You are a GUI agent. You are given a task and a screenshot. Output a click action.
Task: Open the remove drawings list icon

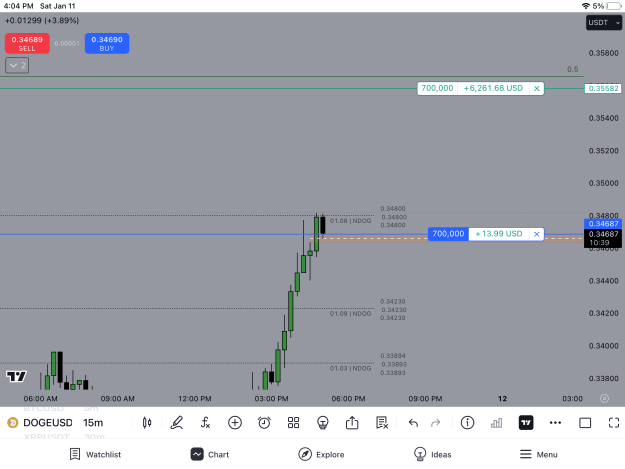(x=382, y=423)
